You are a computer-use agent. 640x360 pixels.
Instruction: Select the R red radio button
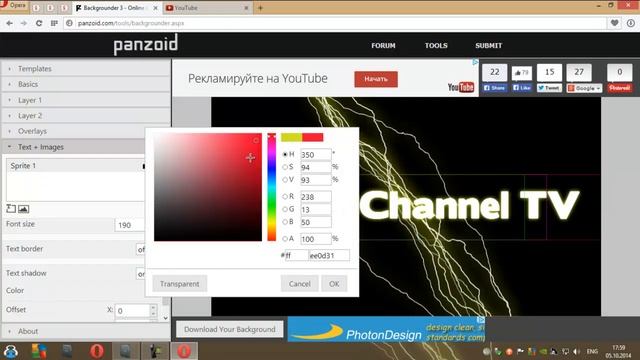coord(285,196)
